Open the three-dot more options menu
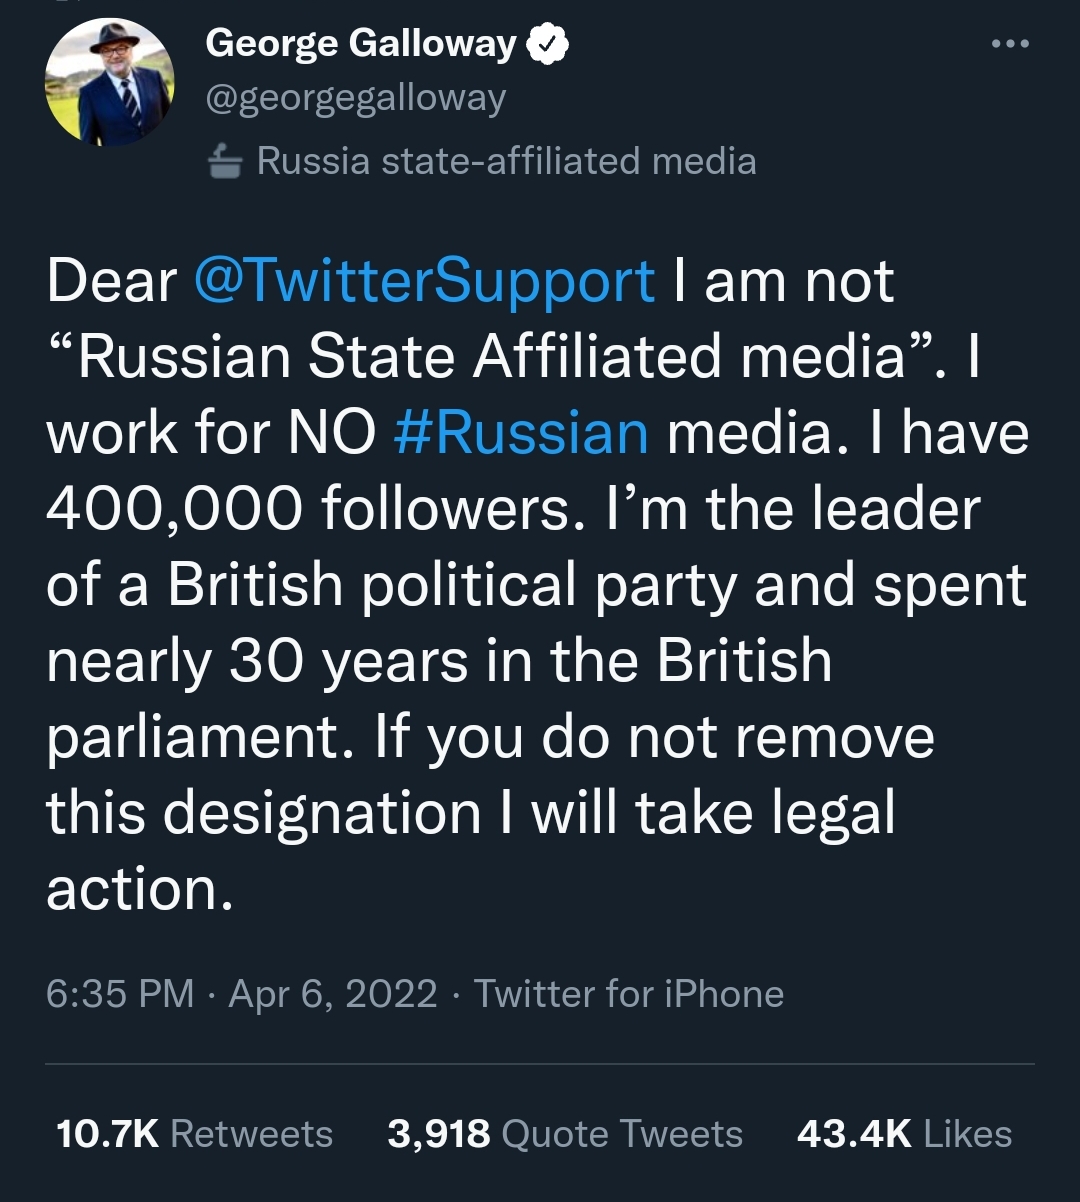The width and height of the screenshot is (1080, 1202). pyautogui.click(x=1008, y=44)
